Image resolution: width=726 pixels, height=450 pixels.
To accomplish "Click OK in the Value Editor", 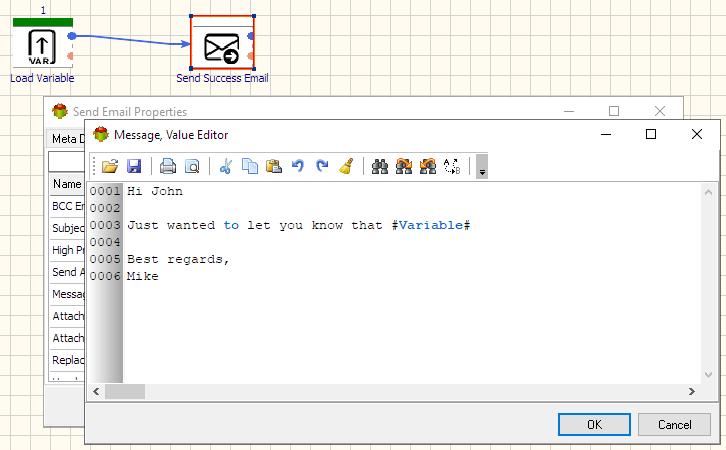I will 594,425.
